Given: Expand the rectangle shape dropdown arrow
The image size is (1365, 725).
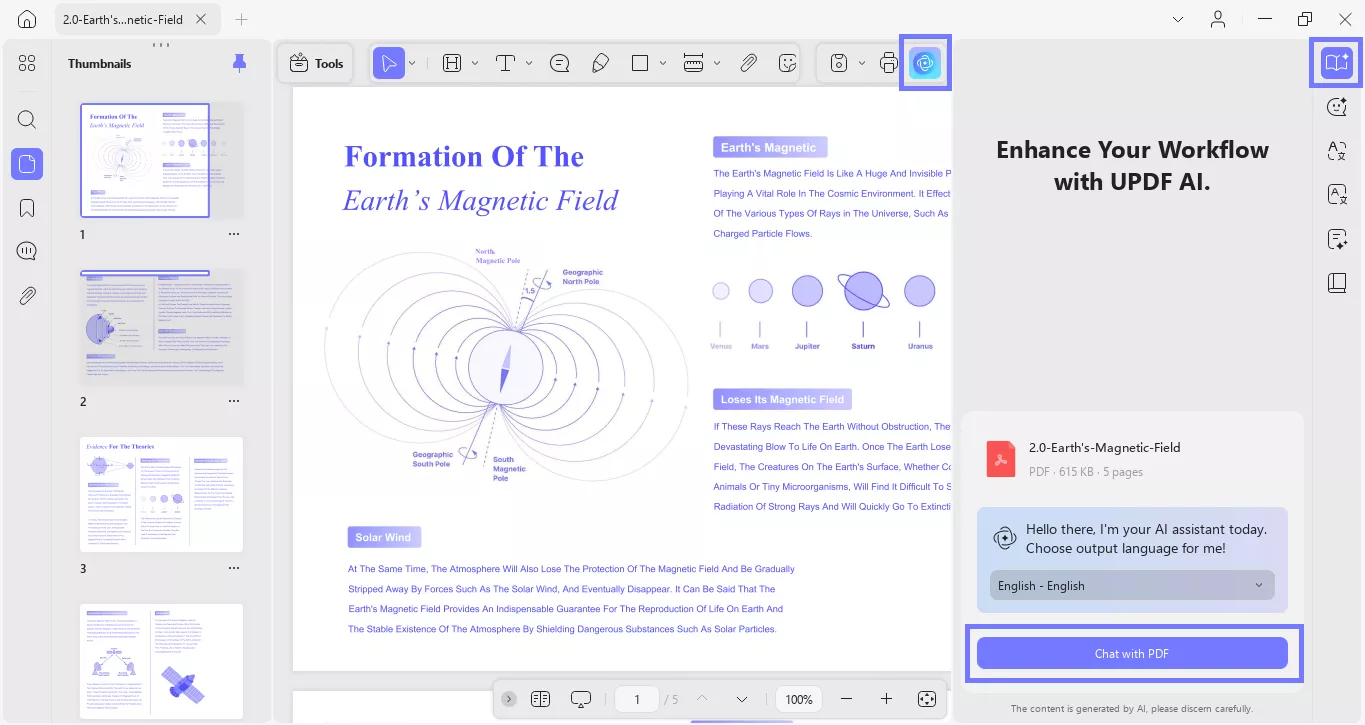Looking at the screenshot, I should 663,64.
